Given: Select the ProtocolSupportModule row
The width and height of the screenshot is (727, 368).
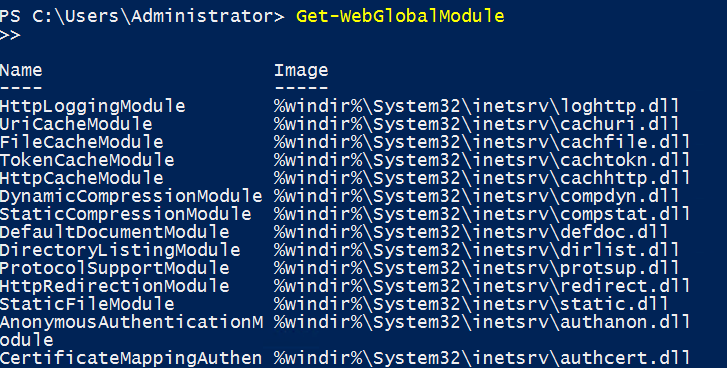Looking at the screenshot, I should [x=115, y=268].
